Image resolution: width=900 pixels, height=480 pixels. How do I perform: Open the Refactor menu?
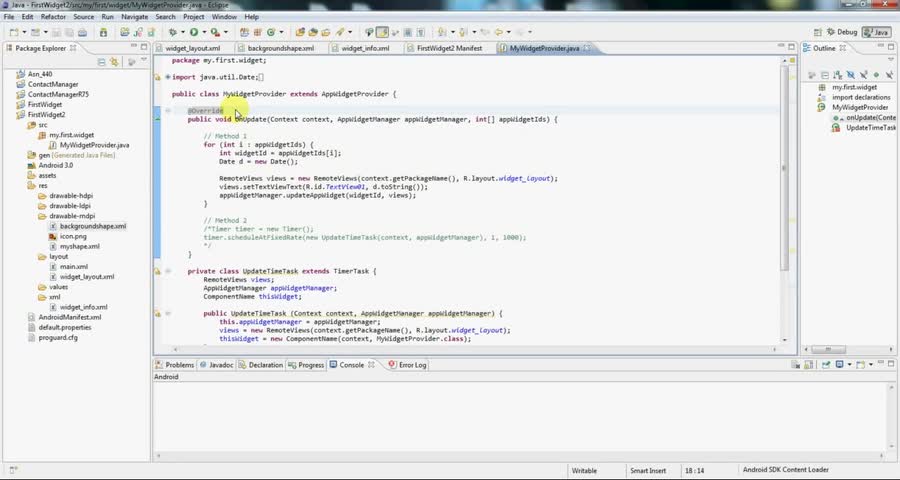(53, 17)
